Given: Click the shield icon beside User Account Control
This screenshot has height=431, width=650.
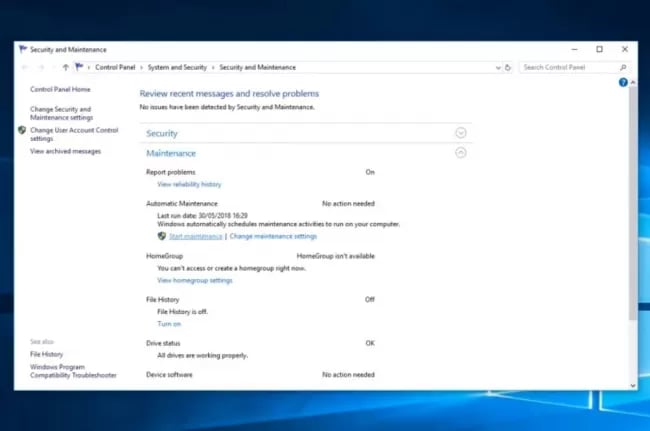Looking at the screenshot, I should [x=22, y=130].
